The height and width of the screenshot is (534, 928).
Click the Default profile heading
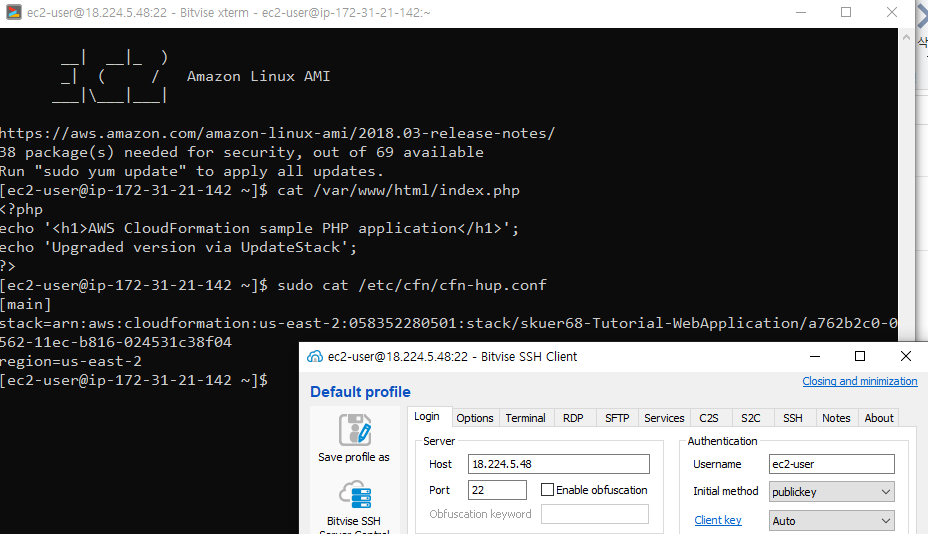point(360,392)
